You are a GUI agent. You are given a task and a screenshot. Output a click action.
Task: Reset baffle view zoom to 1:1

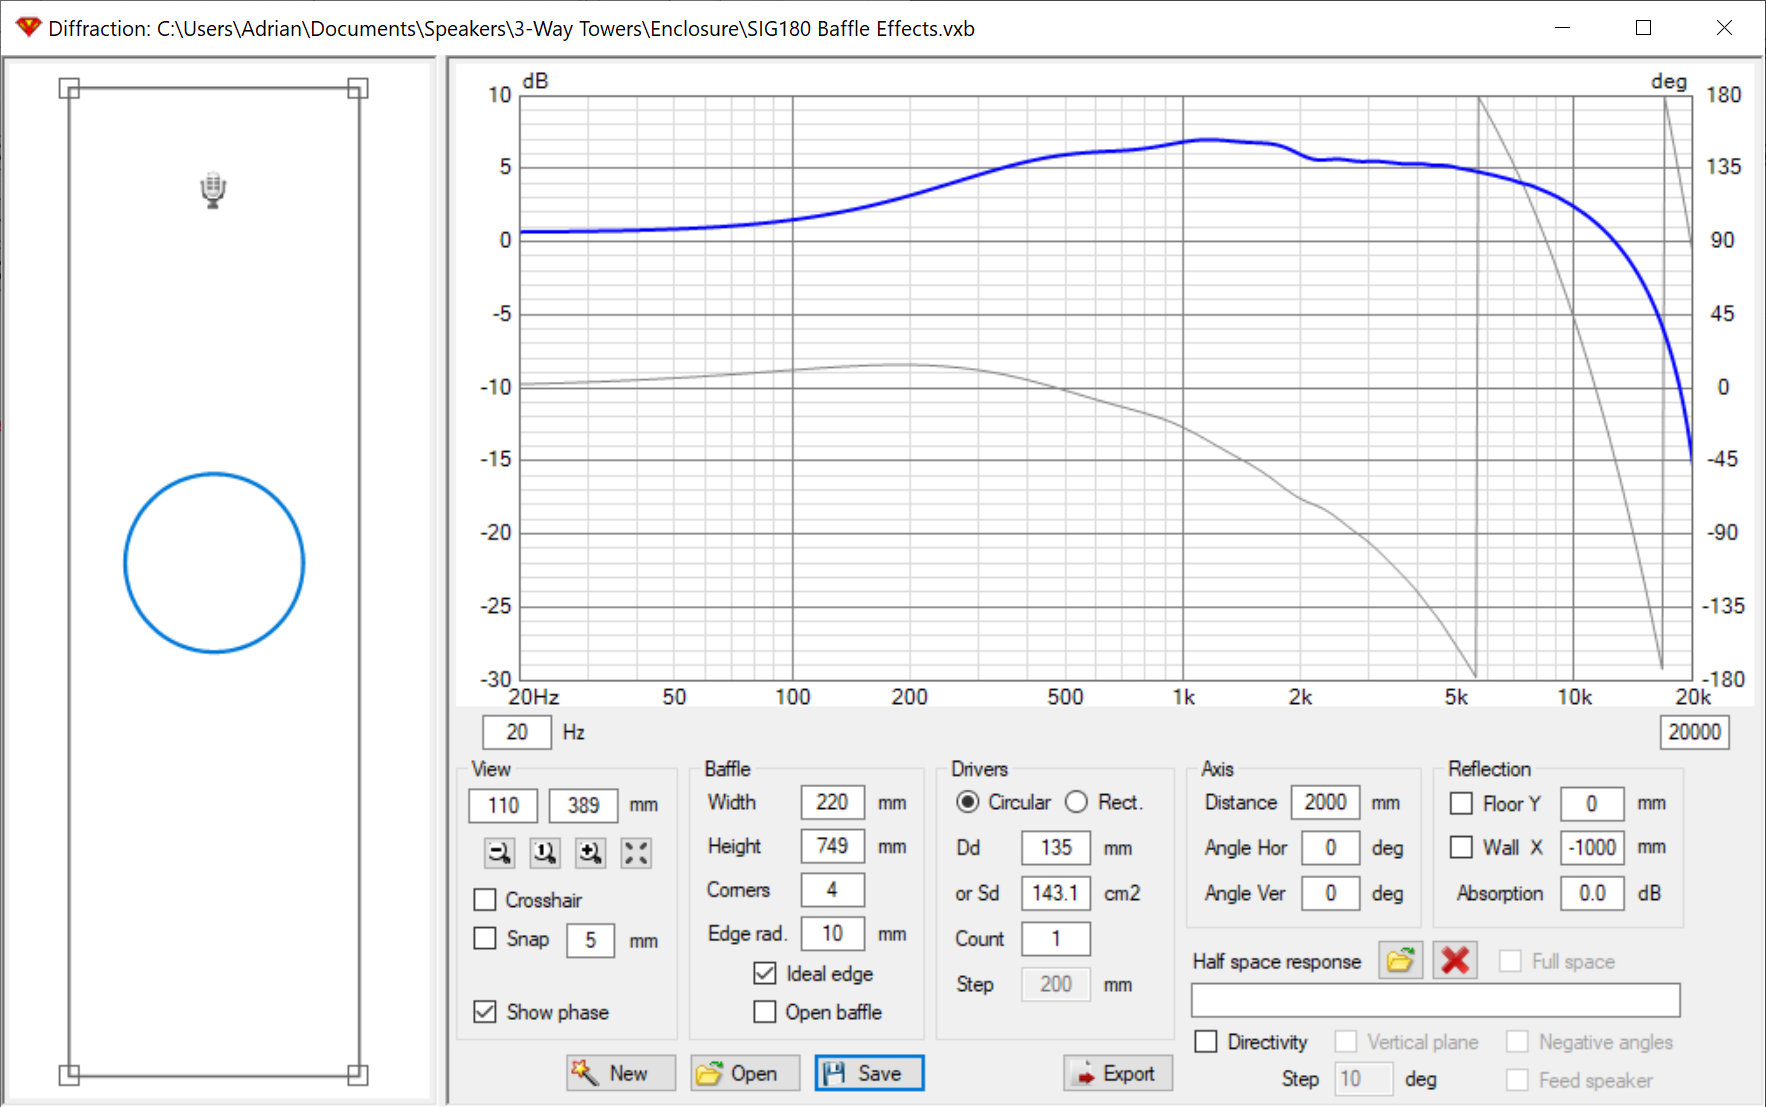(545, 852)
